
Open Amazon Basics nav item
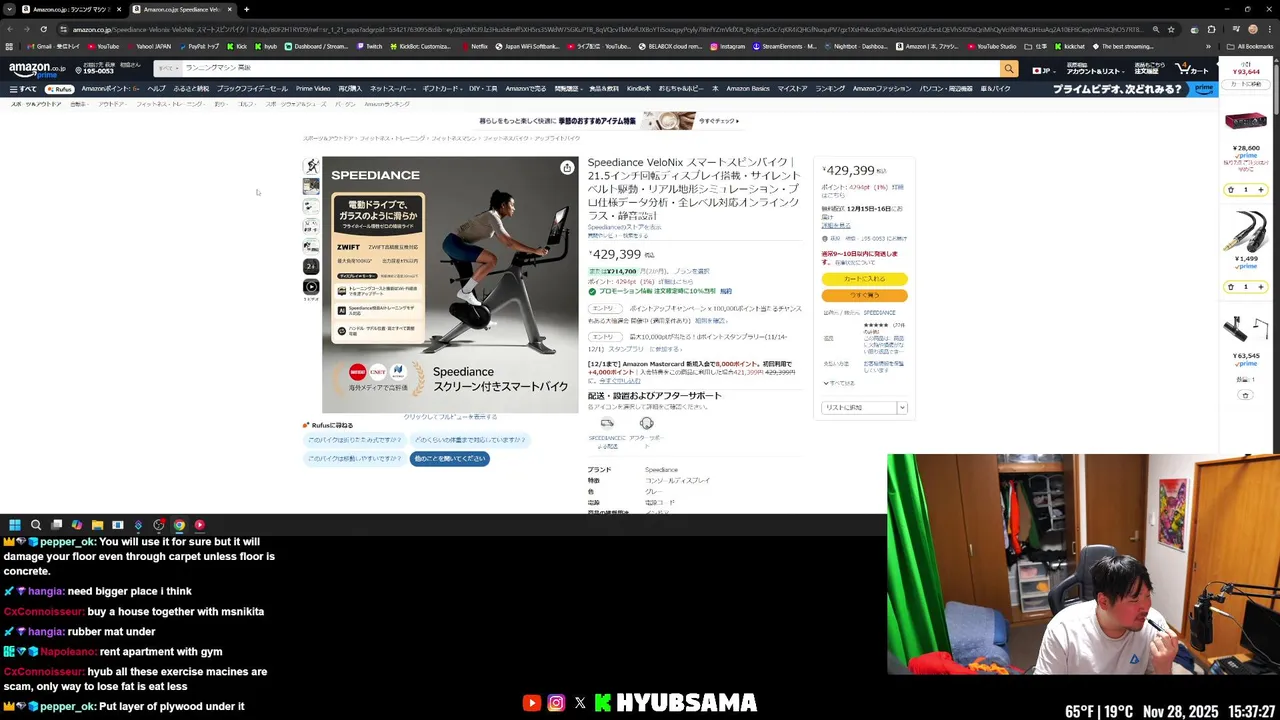click(748, 89)
